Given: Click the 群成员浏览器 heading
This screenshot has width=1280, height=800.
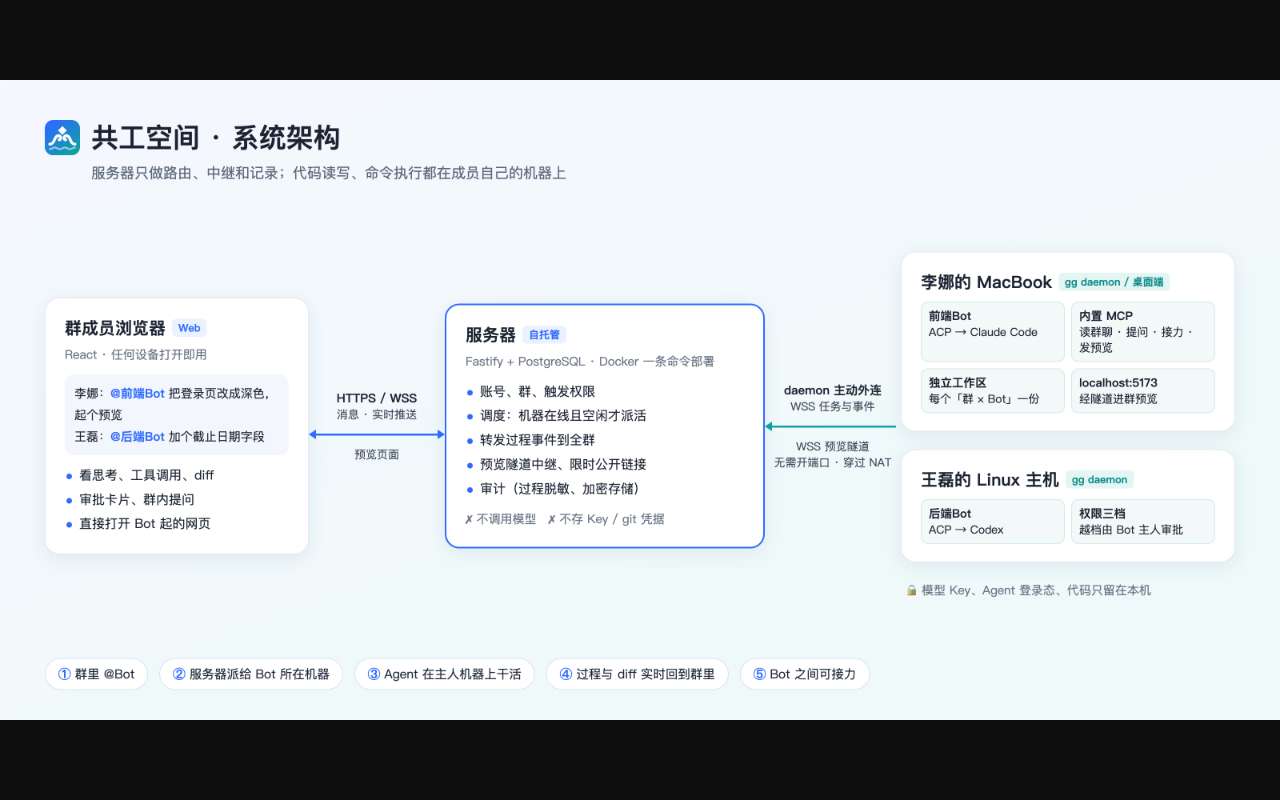Looking at the screenshot, I should coord(115,328).
